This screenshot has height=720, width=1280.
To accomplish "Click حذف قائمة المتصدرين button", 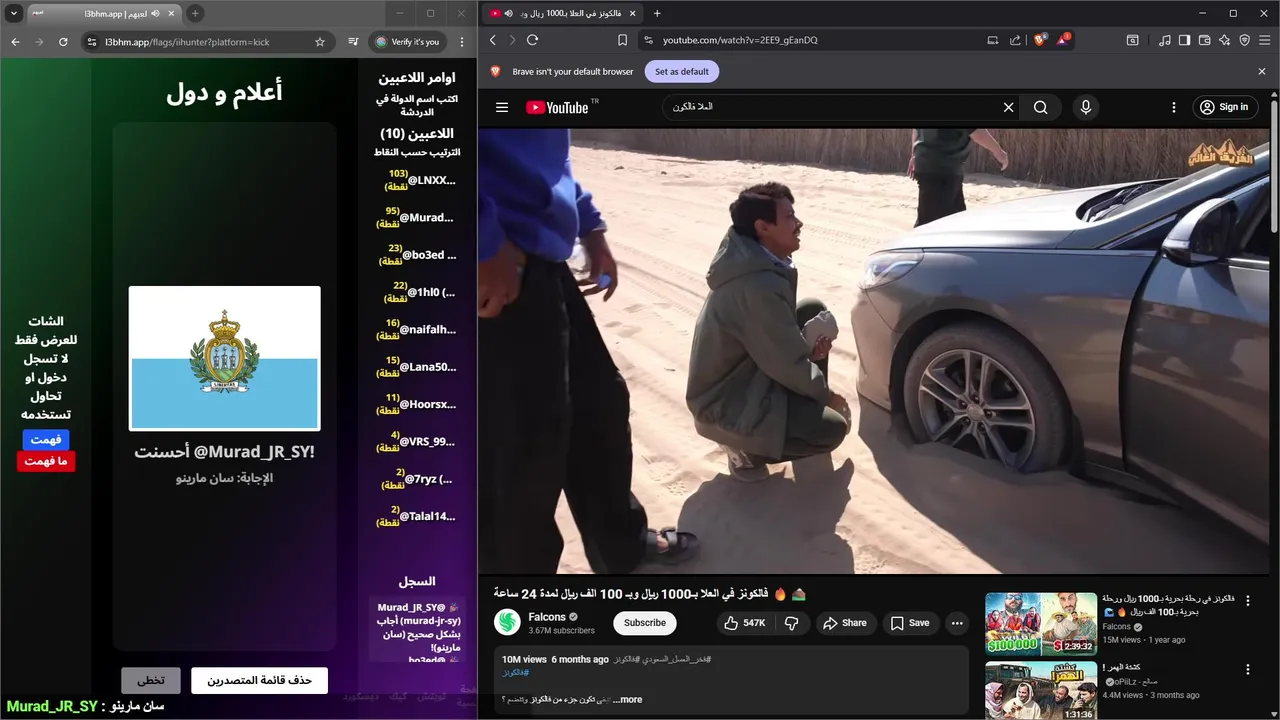I will click(x=259, y=681).
